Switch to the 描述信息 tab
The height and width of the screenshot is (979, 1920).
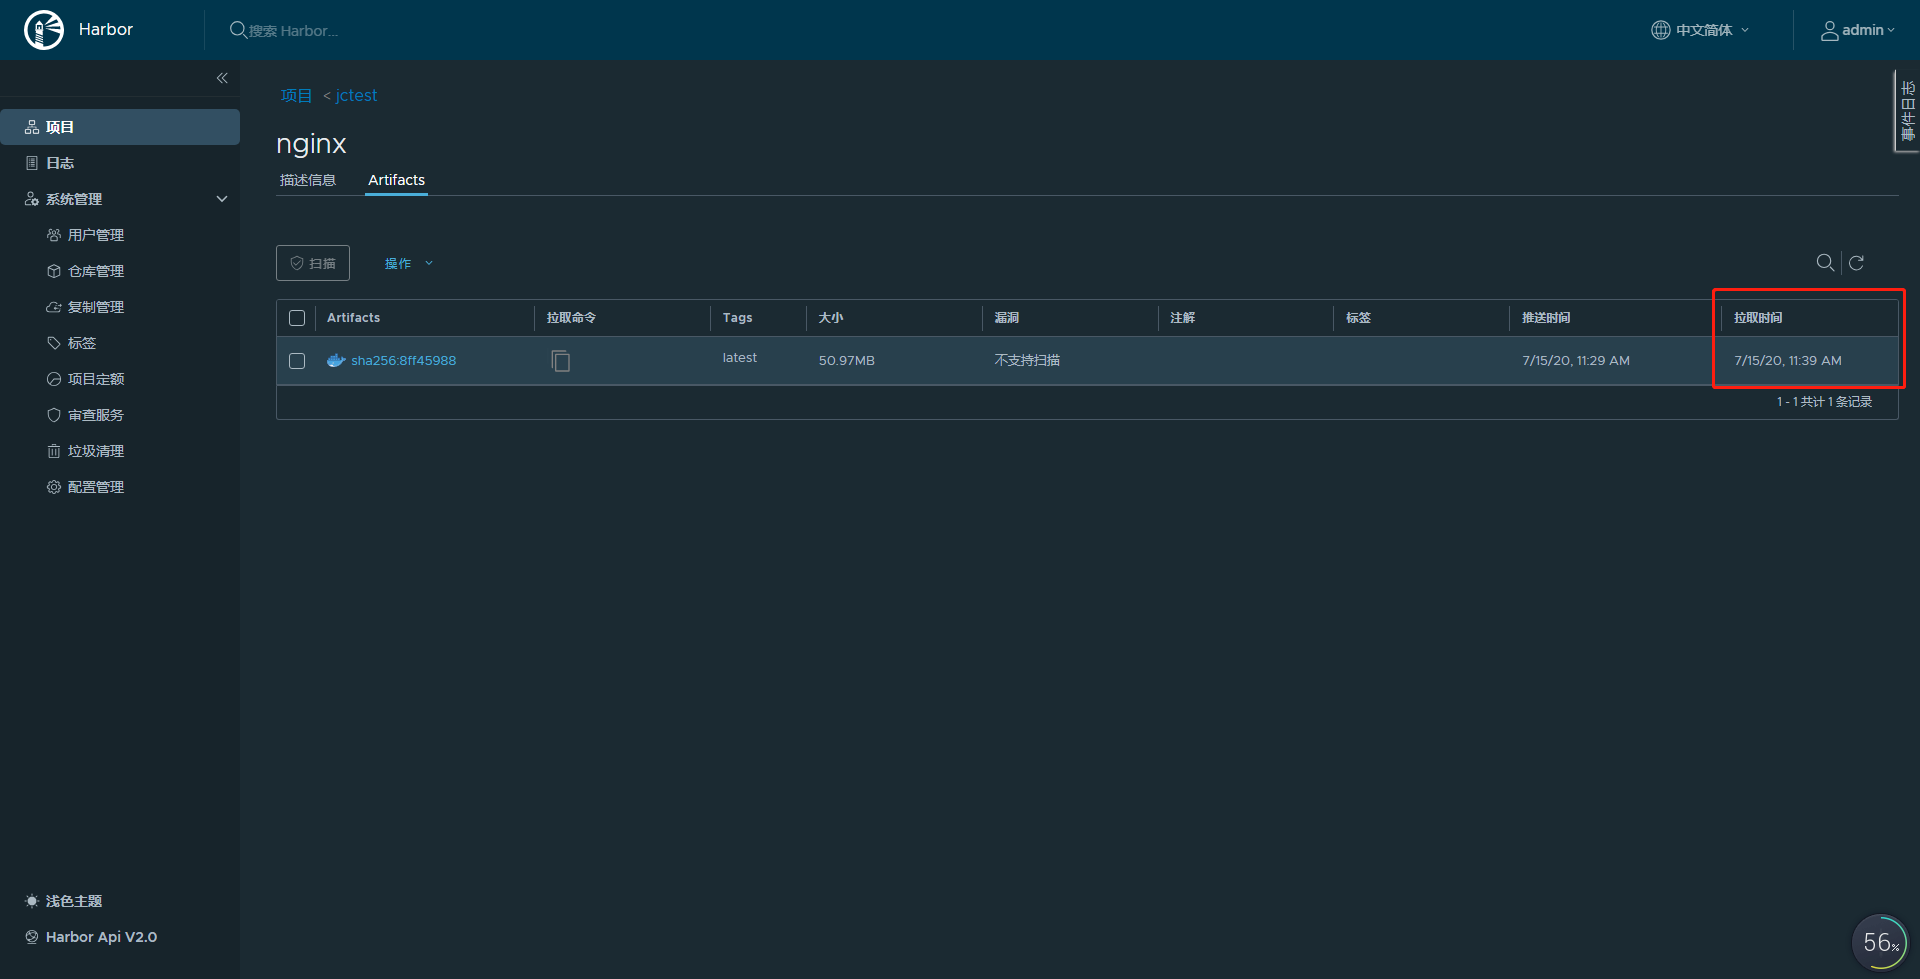[308, 180]
